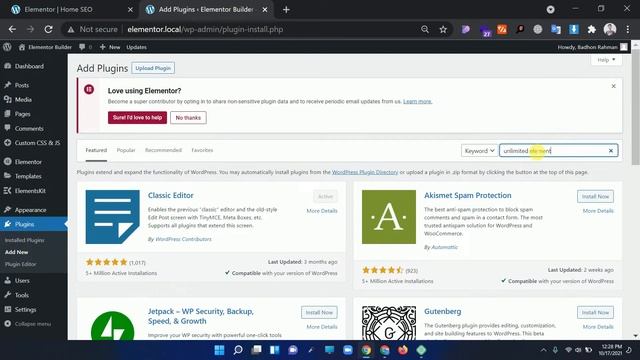
Task: Install the Gutenberg plugin now
Action: (595, 312)
